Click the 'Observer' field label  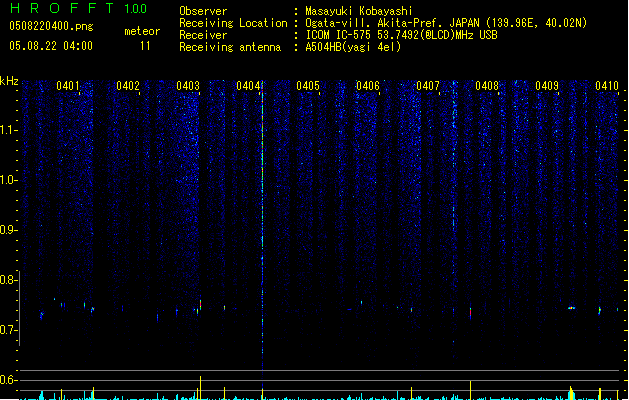click(x=203, y=11)
